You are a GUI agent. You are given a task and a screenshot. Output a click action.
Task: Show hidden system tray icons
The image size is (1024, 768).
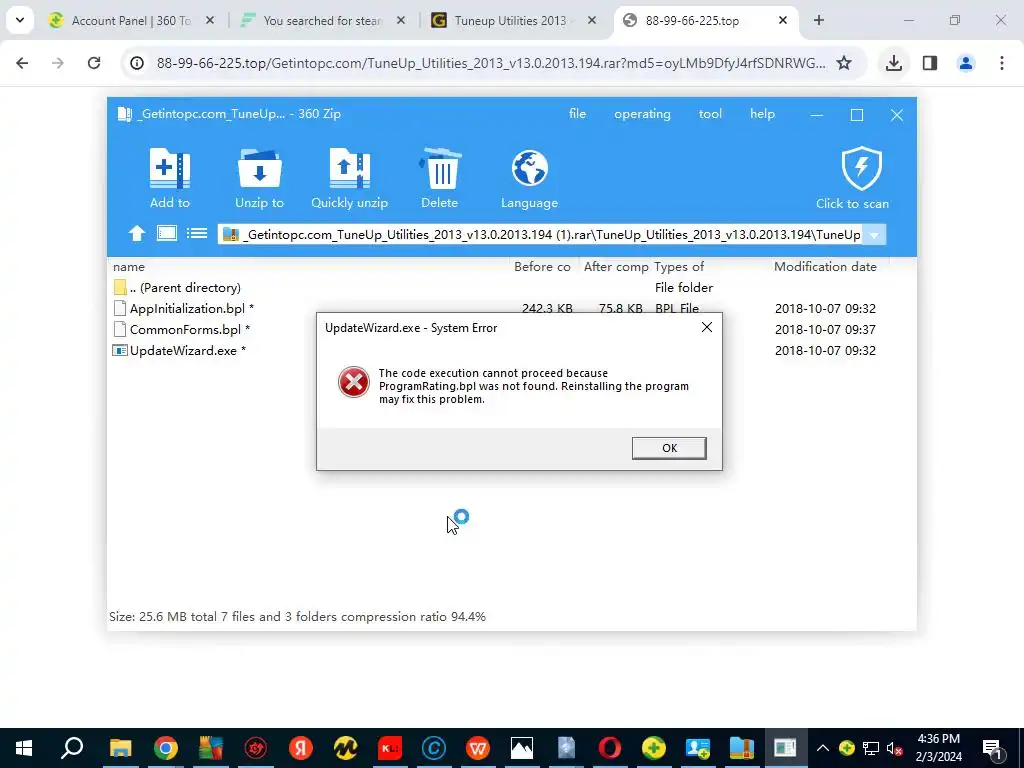point(822,748)
